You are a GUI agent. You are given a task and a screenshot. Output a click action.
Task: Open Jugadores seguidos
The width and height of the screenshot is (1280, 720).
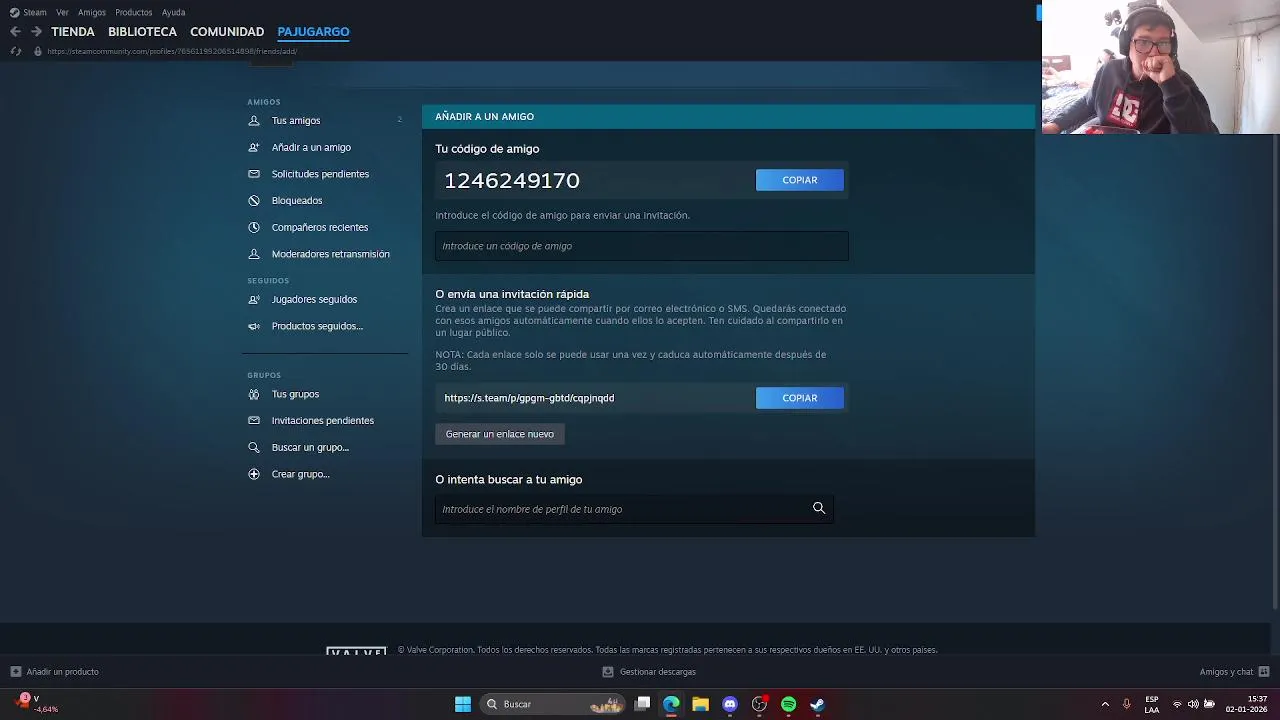(314, 299)
